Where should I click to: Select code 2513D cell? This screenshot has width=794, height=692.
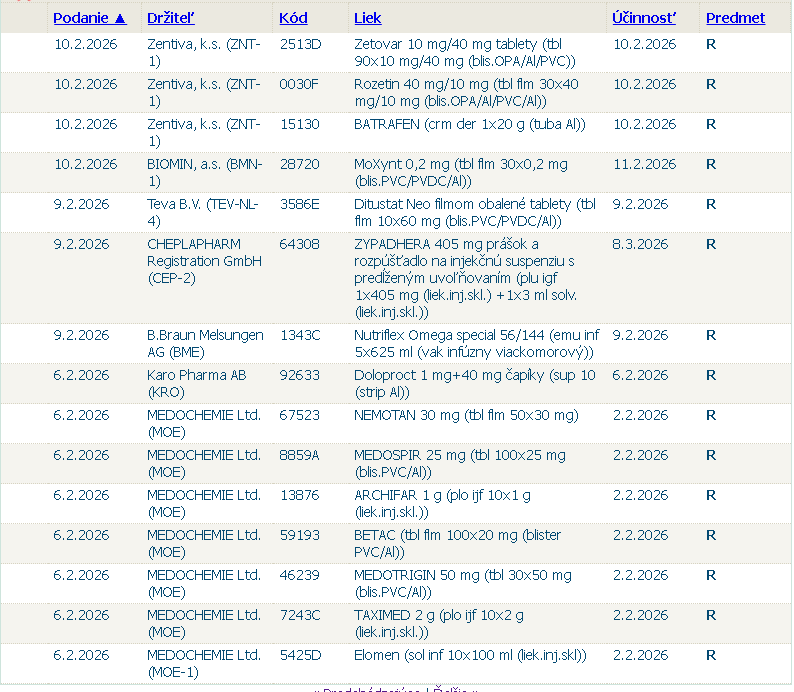(300, 45)
